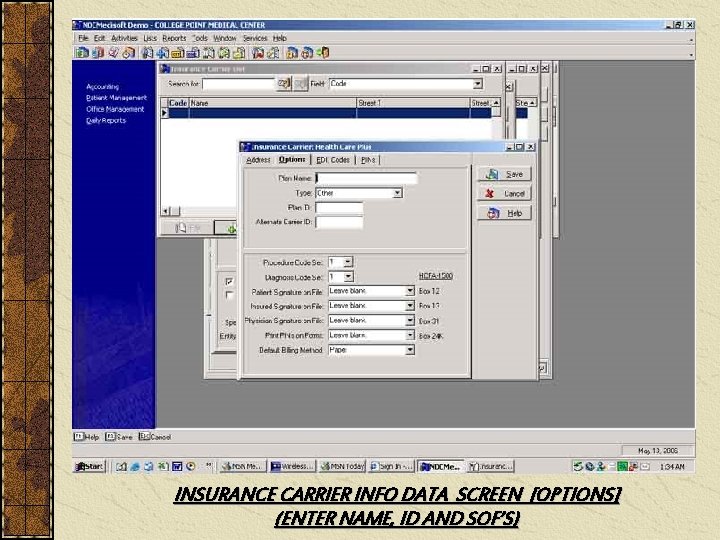
Task: Click status bar Cancel shortcut
Action: click(155, 437)
